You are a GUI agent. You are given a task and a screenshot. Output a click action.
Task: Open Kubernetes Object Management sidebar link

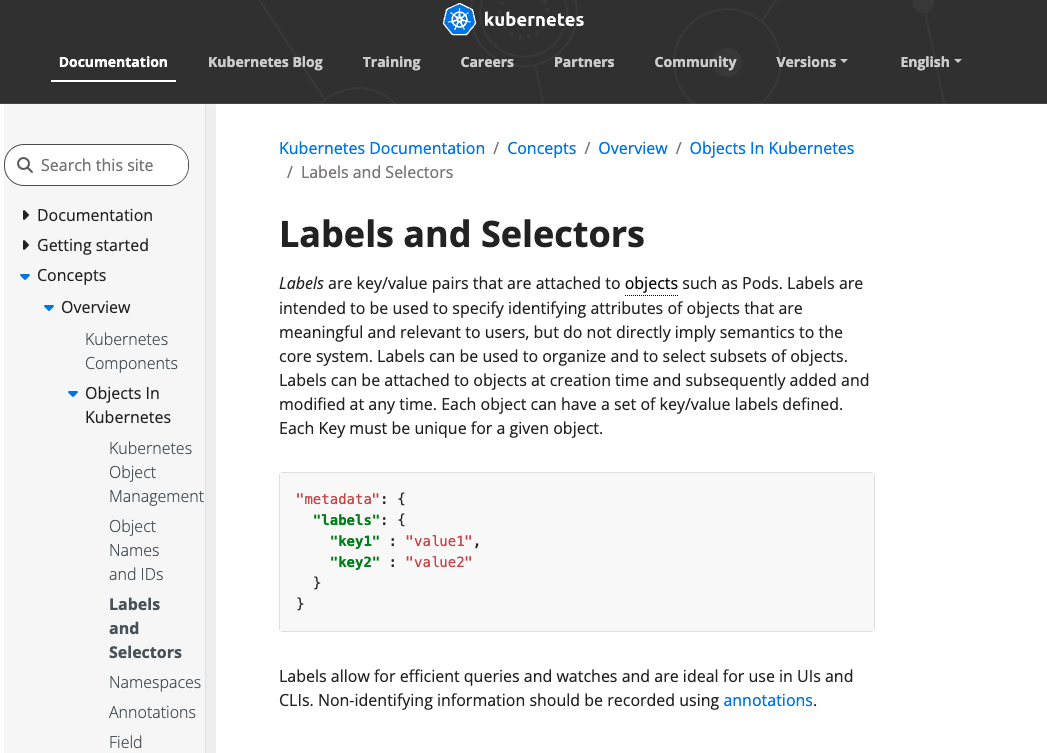pos(156,472)
